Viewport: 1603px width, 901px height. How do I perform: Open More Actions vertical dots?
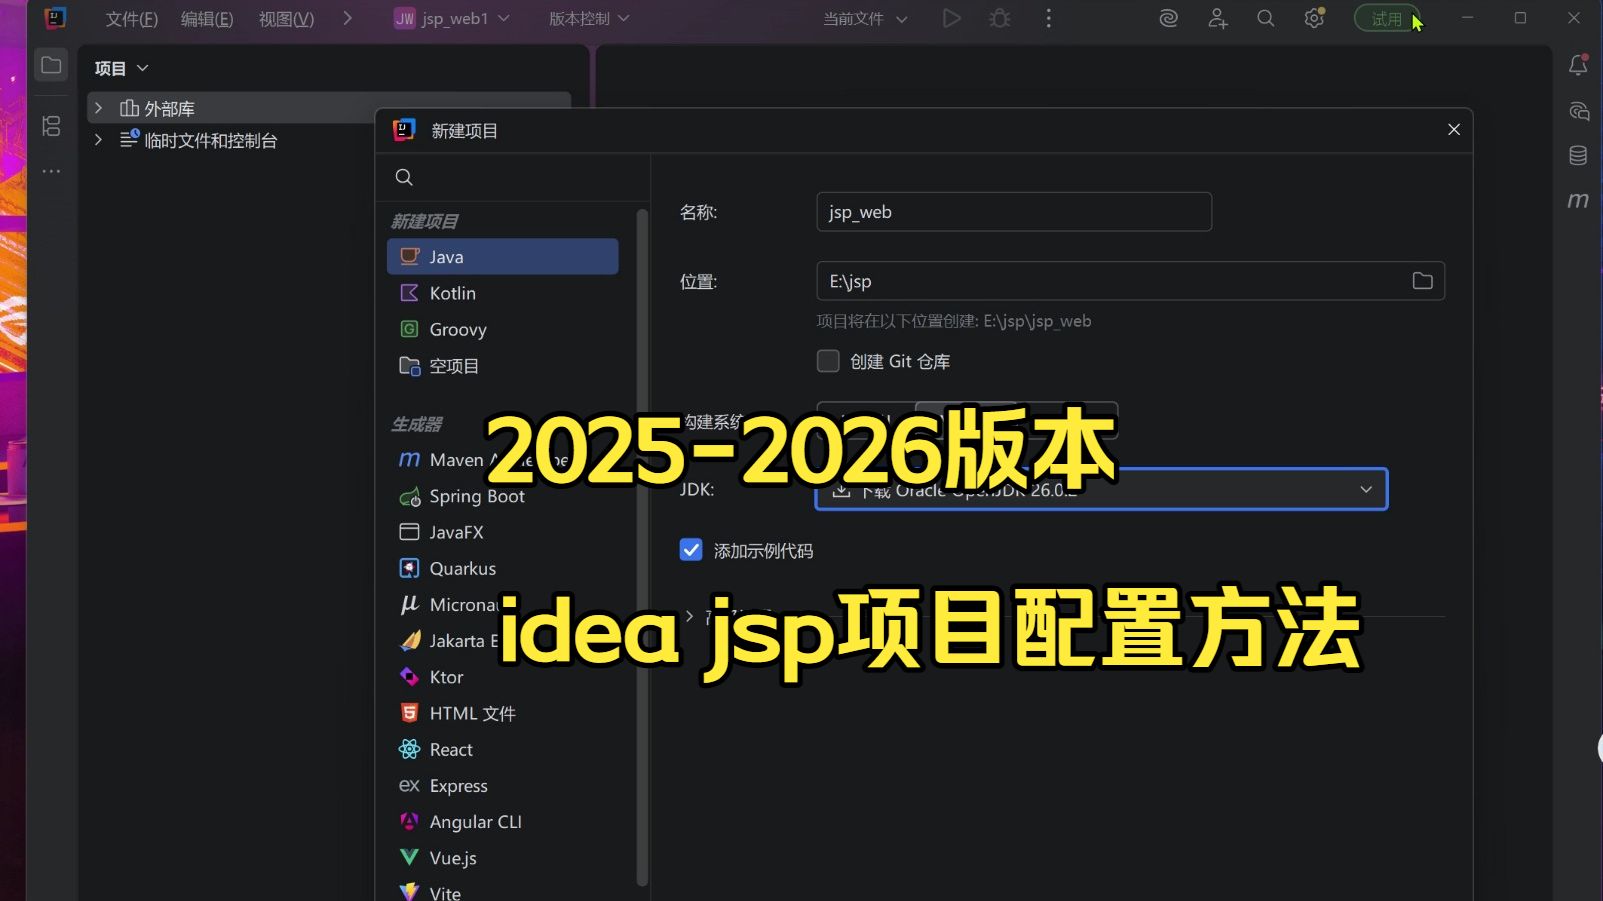click(x=1048, y=18)
